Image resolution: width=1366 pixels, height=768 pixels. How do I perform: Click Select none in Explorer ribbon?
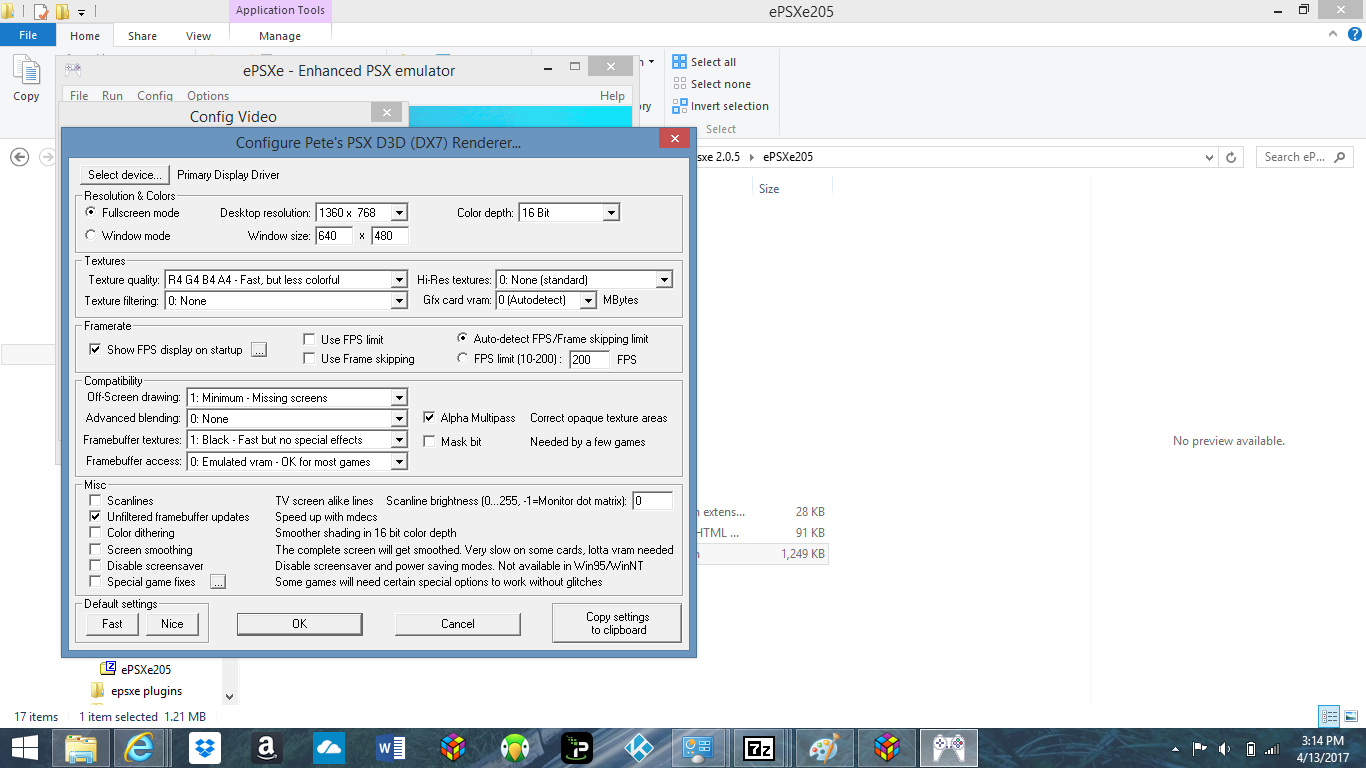pyautogui.click(x=711, y=84)
